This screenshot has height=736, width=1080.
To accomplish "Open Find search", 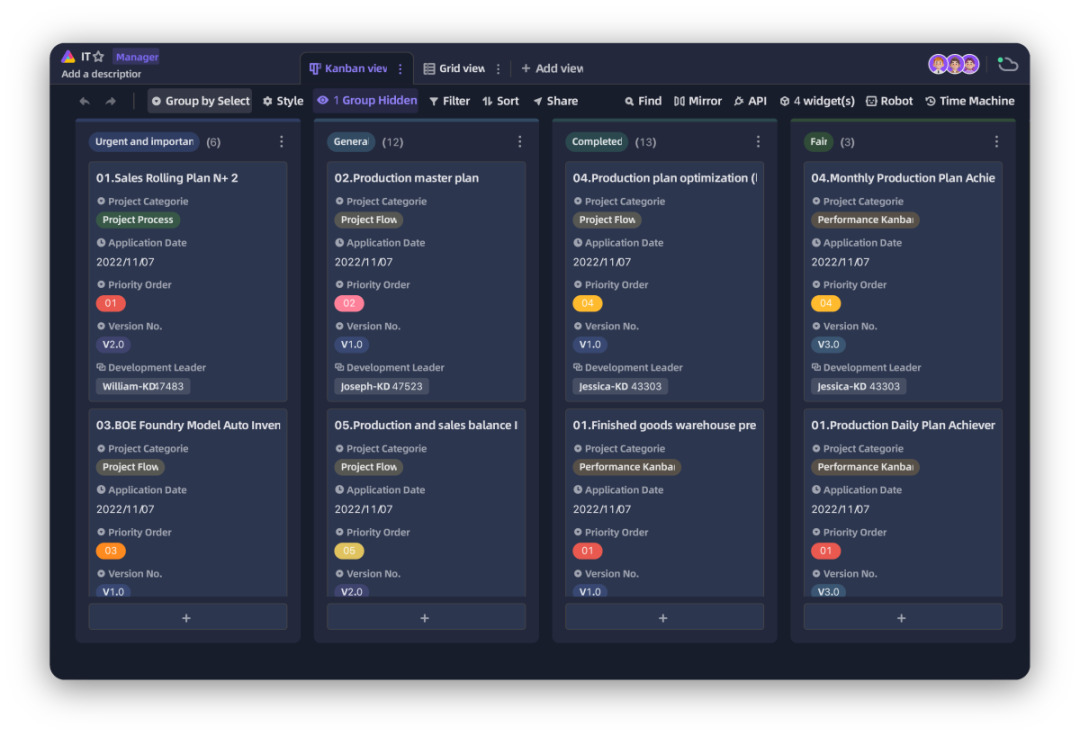I will coord(643,101).
